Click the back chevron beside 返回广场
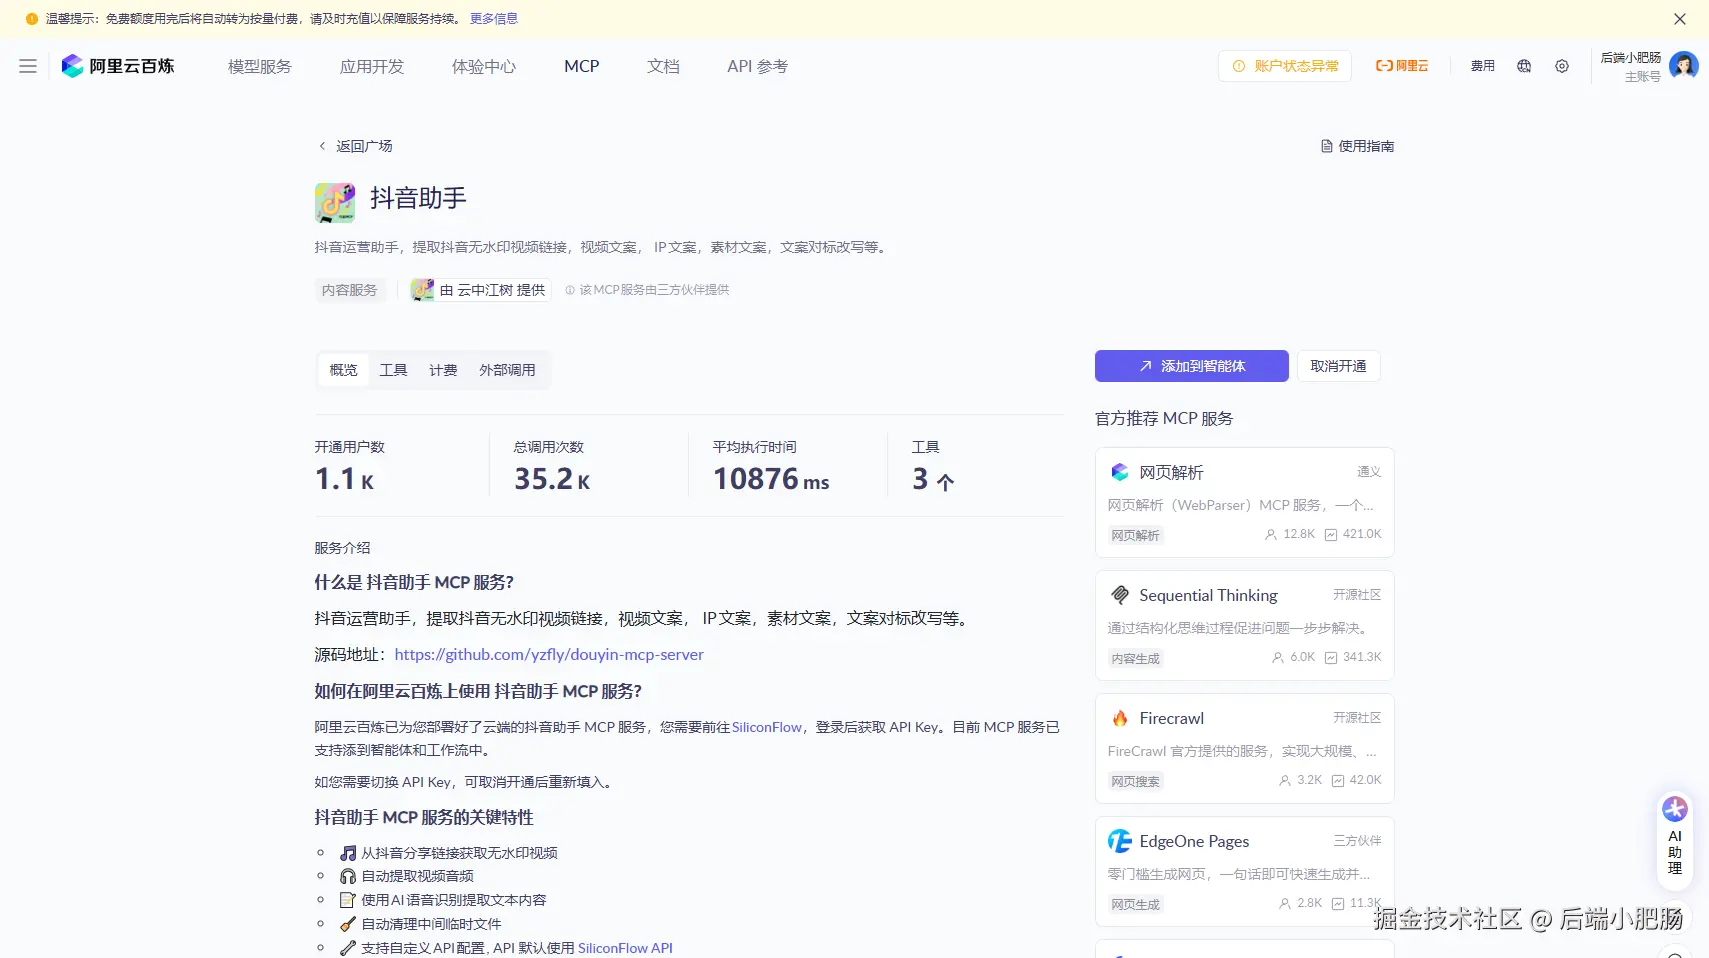1709x958 pixels. point(322,146)
